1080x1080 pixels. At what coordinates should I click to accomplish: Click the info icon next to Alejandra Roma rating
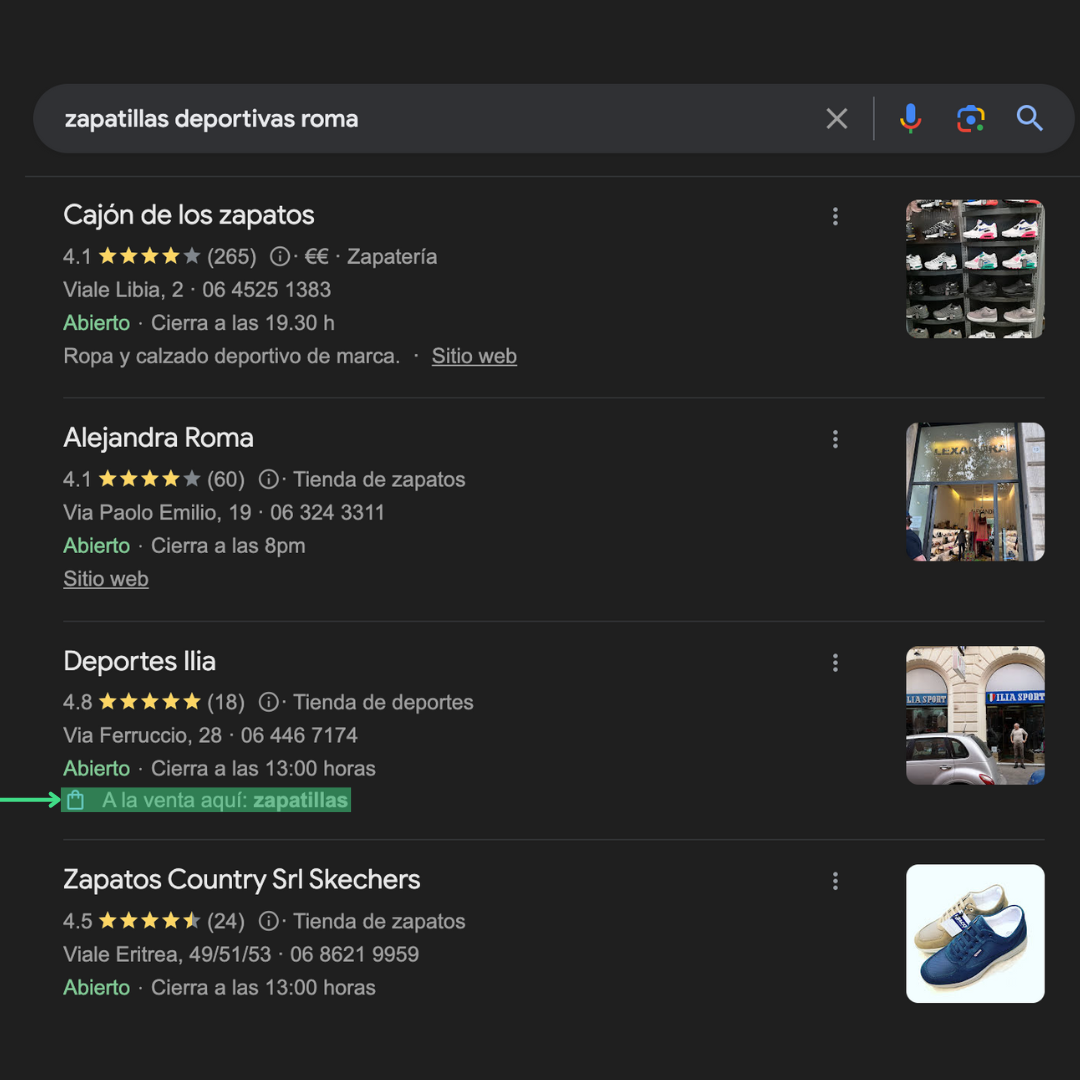pyautogui.click(x=268, y=479)
